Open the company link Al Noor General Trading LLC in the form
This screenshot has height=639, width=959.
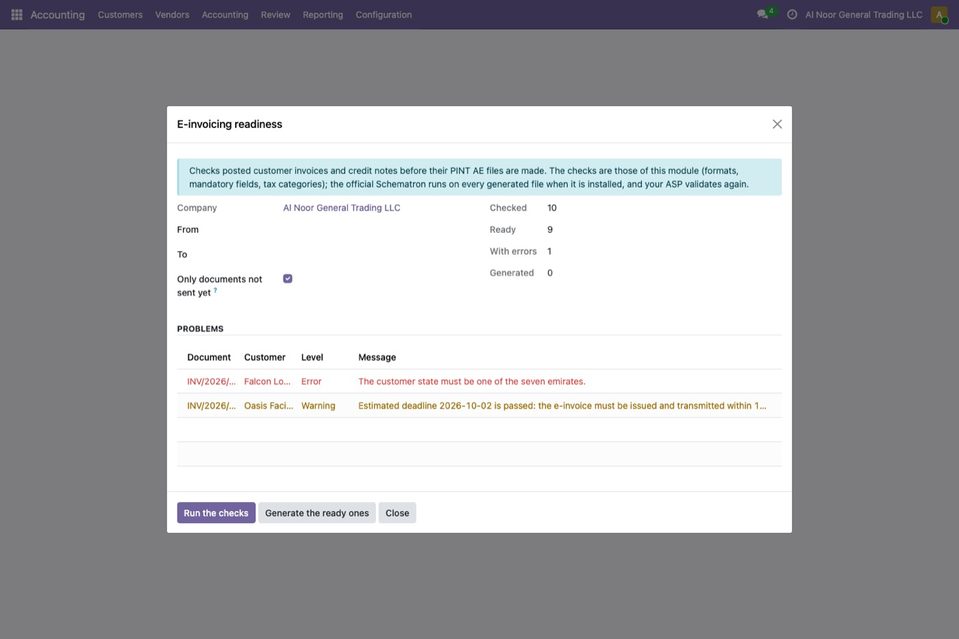tap(341, 208)
